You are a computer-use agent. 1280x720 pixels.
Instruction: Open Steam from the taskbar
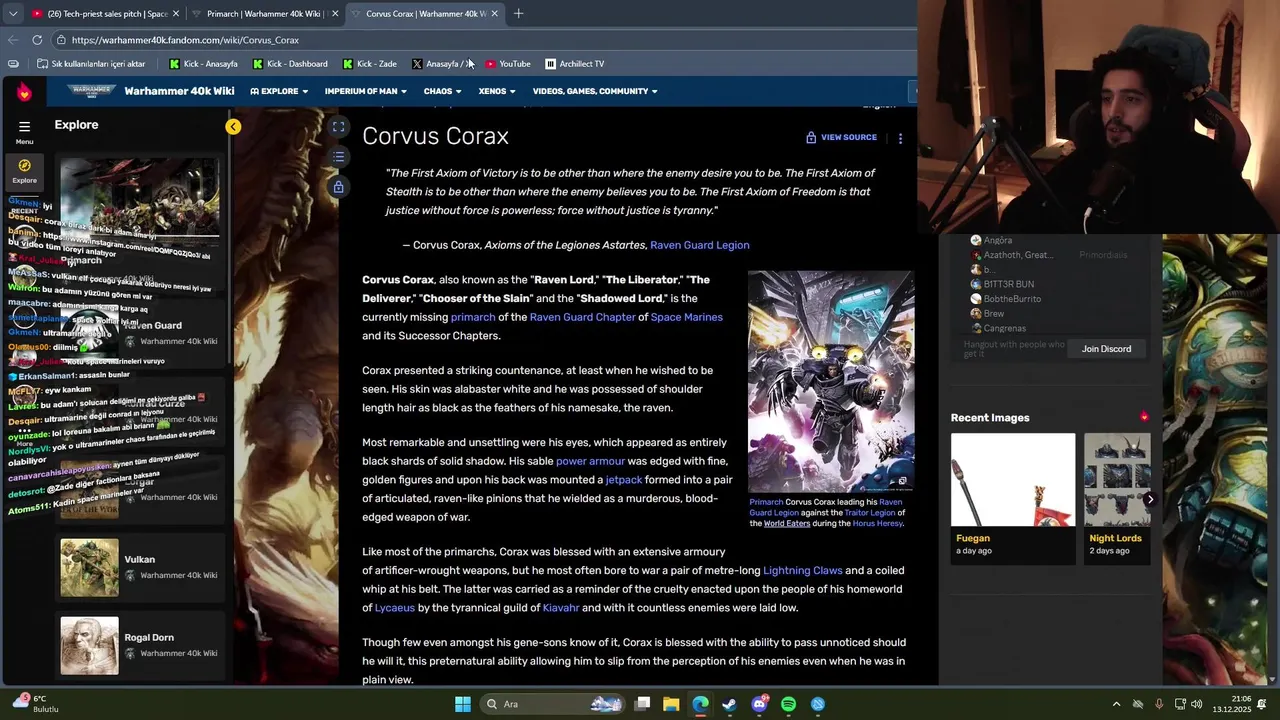pyautogui.click(x=729, y=704)
